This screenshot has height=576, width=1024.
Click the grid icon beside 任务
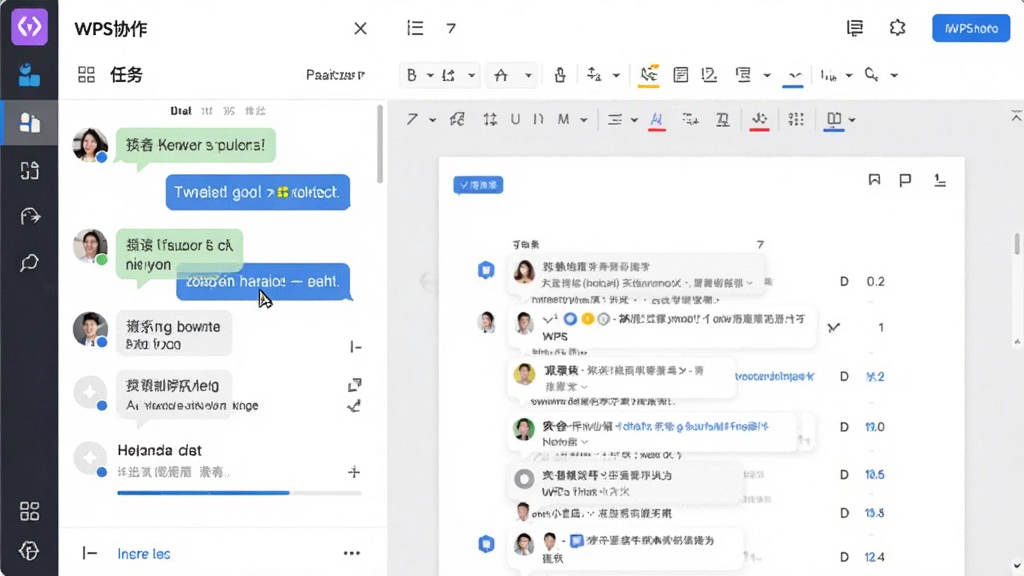click(x=86, y=74)
